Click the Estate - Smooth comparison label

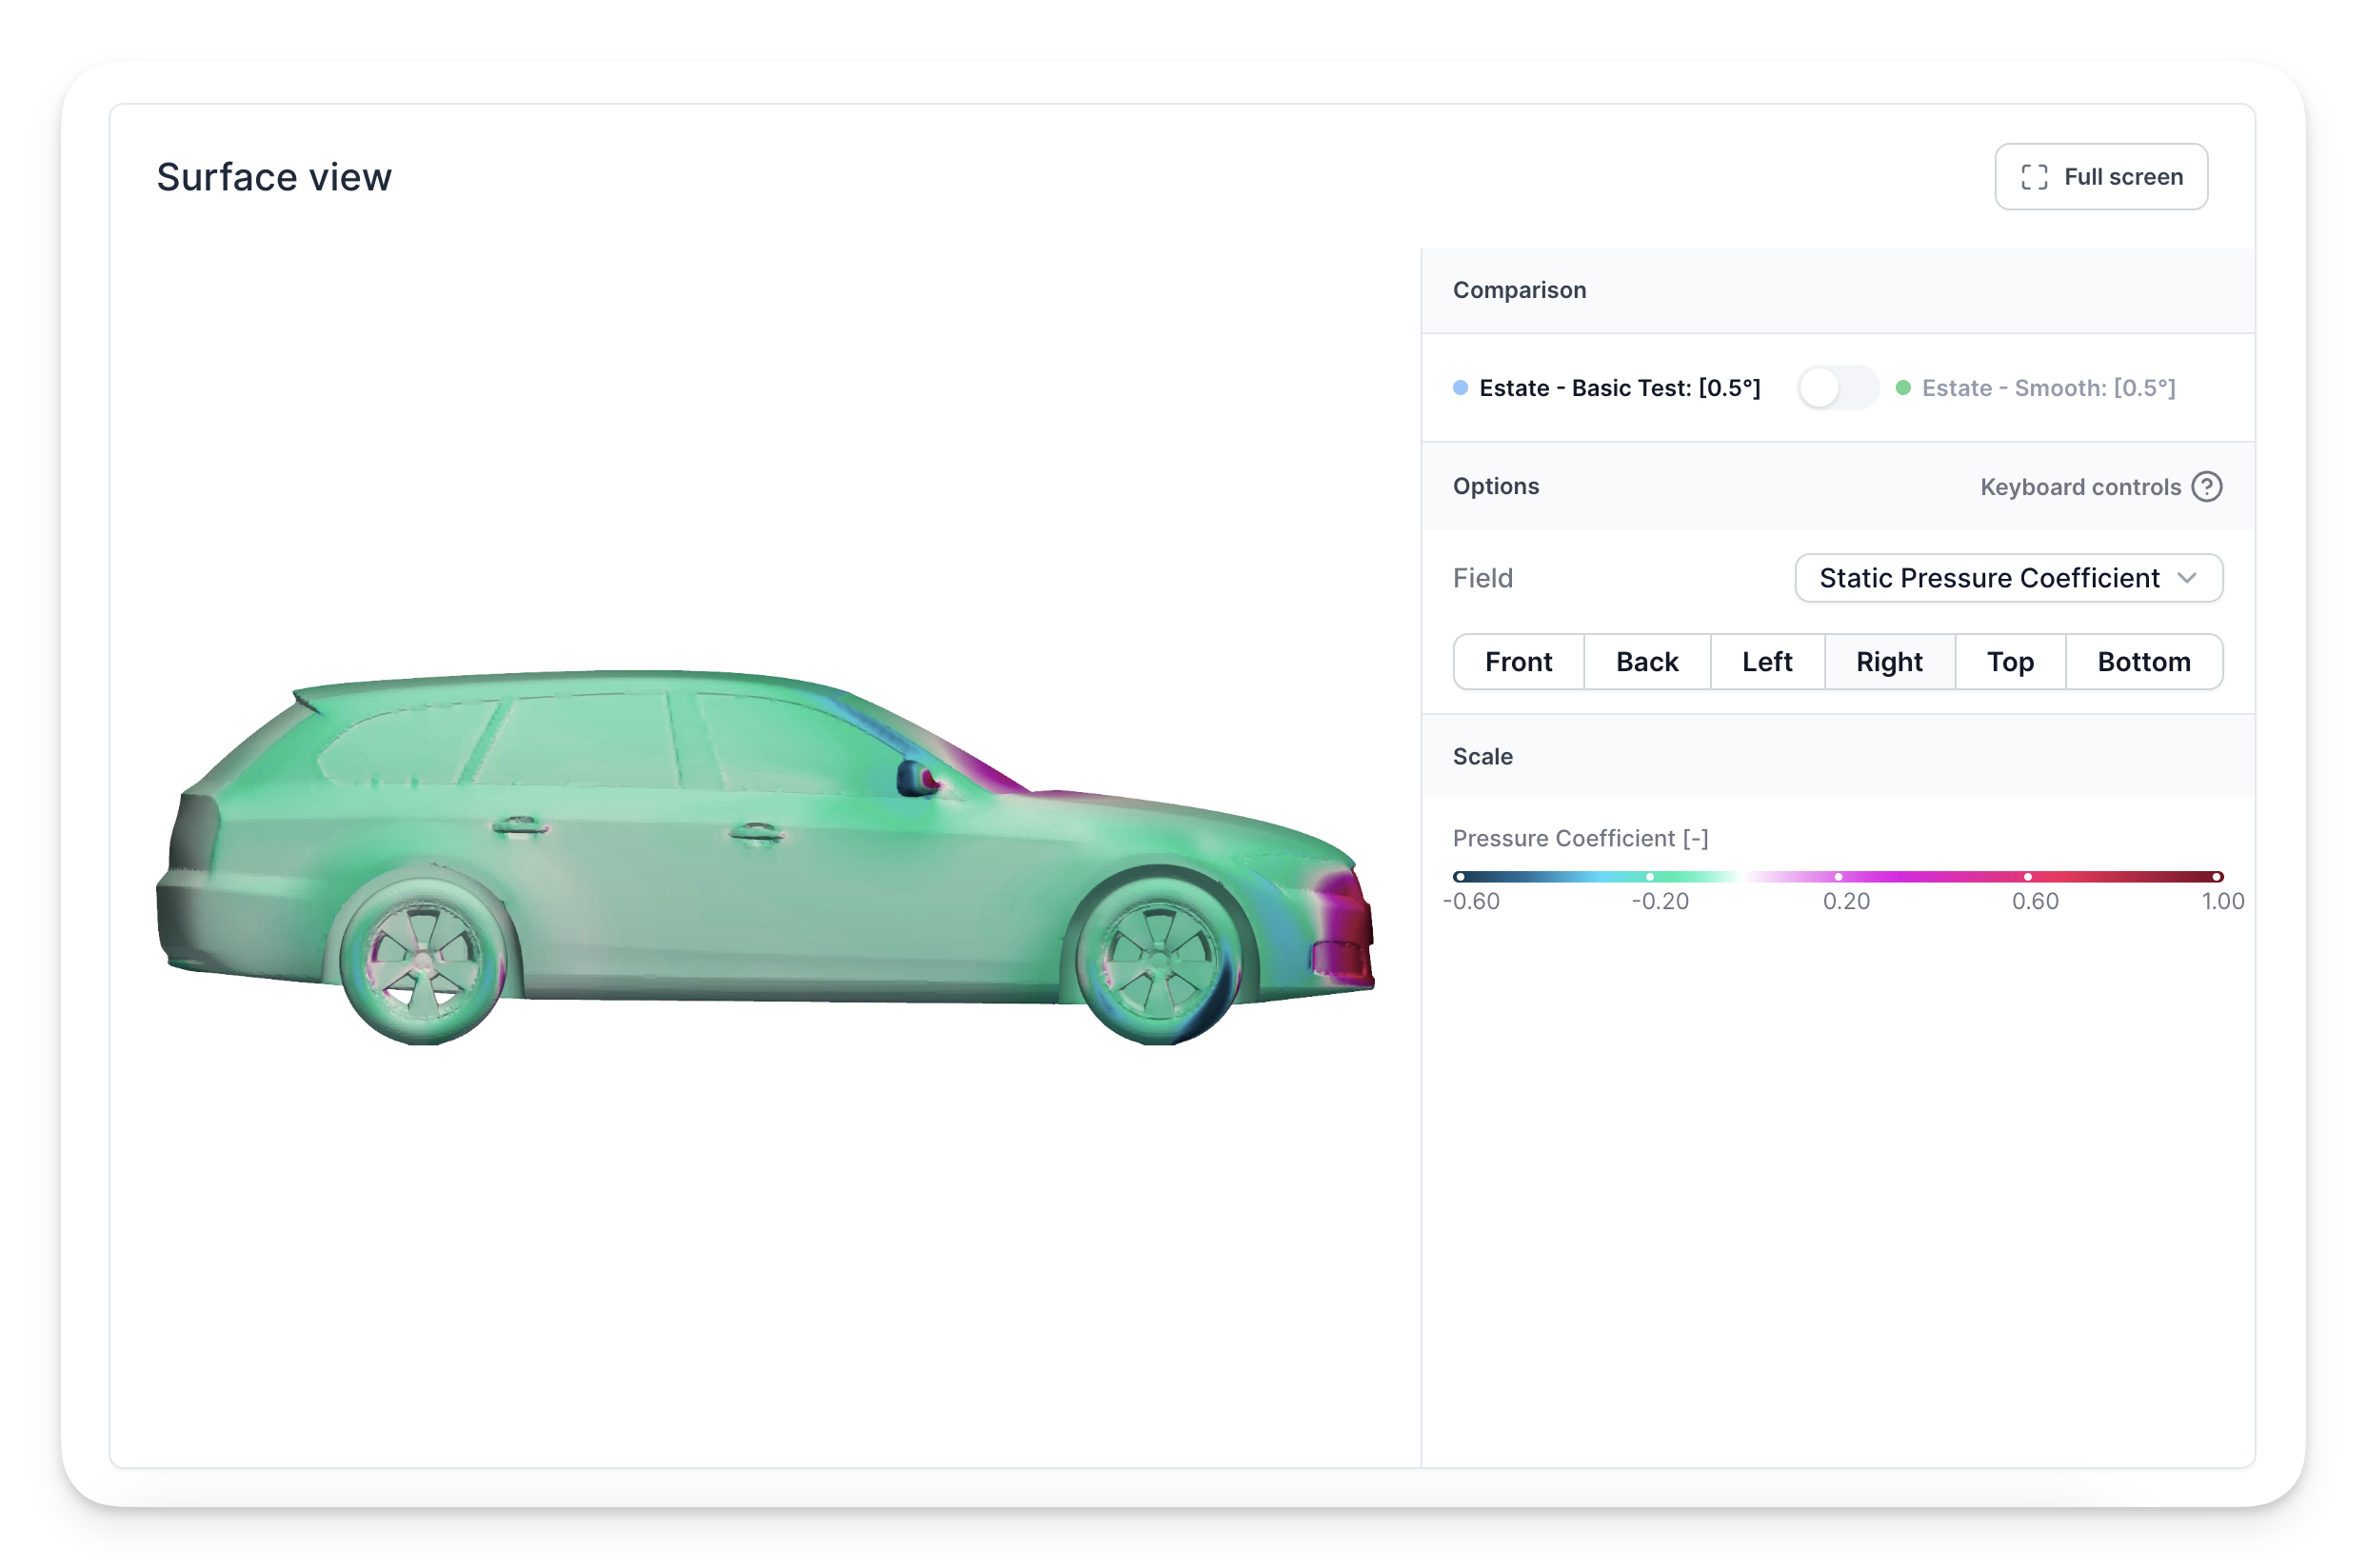coord(2047,388)
